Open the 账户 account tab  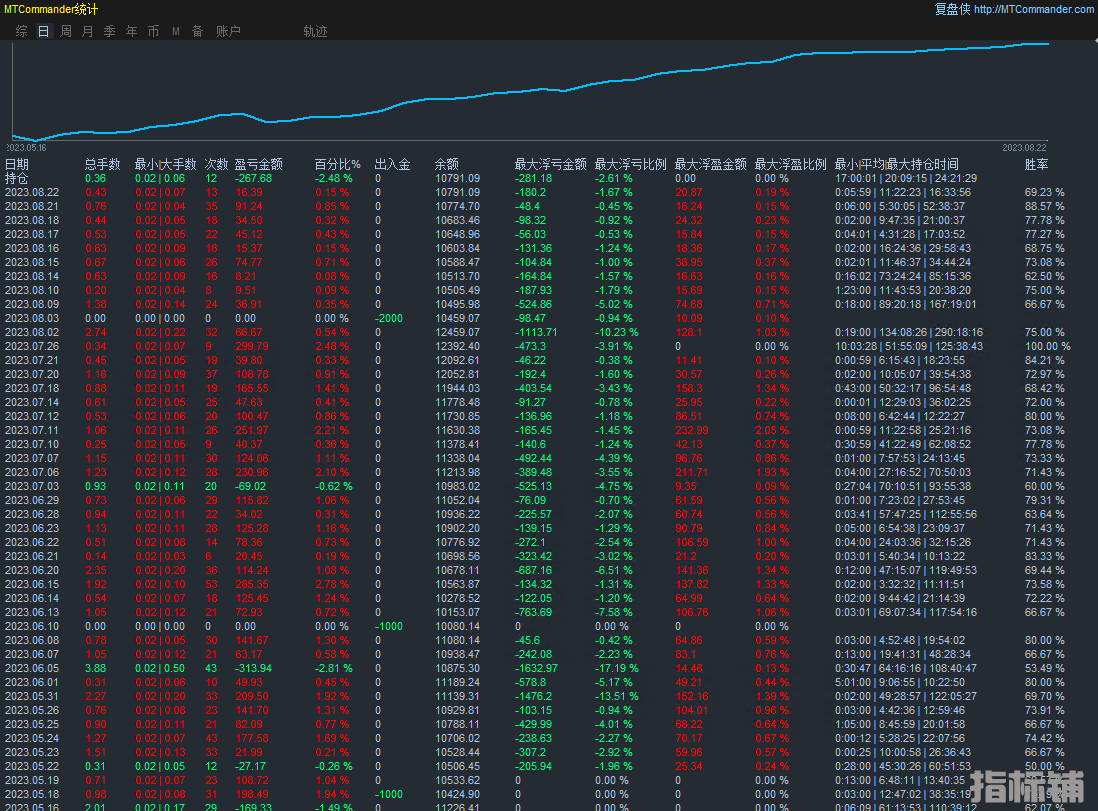tap(228, 31)
